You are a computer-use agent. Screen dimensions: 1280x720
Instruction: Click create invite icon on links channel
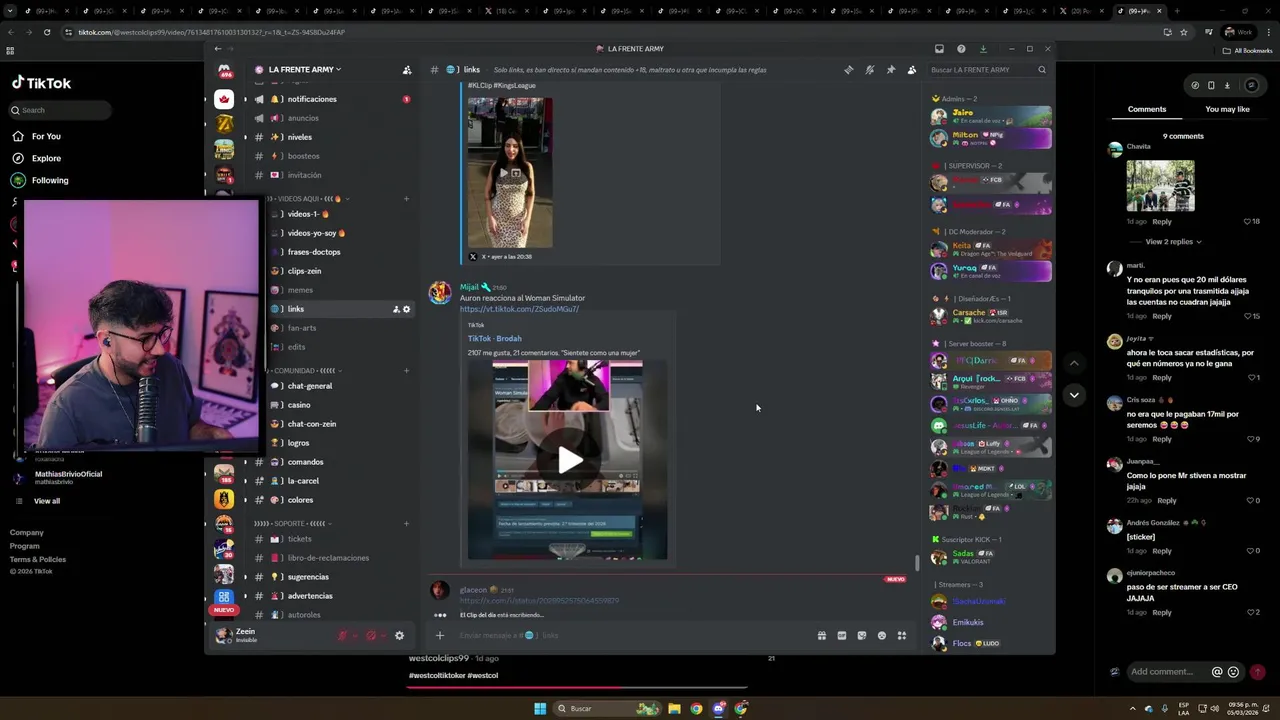[x=396, y=309]
